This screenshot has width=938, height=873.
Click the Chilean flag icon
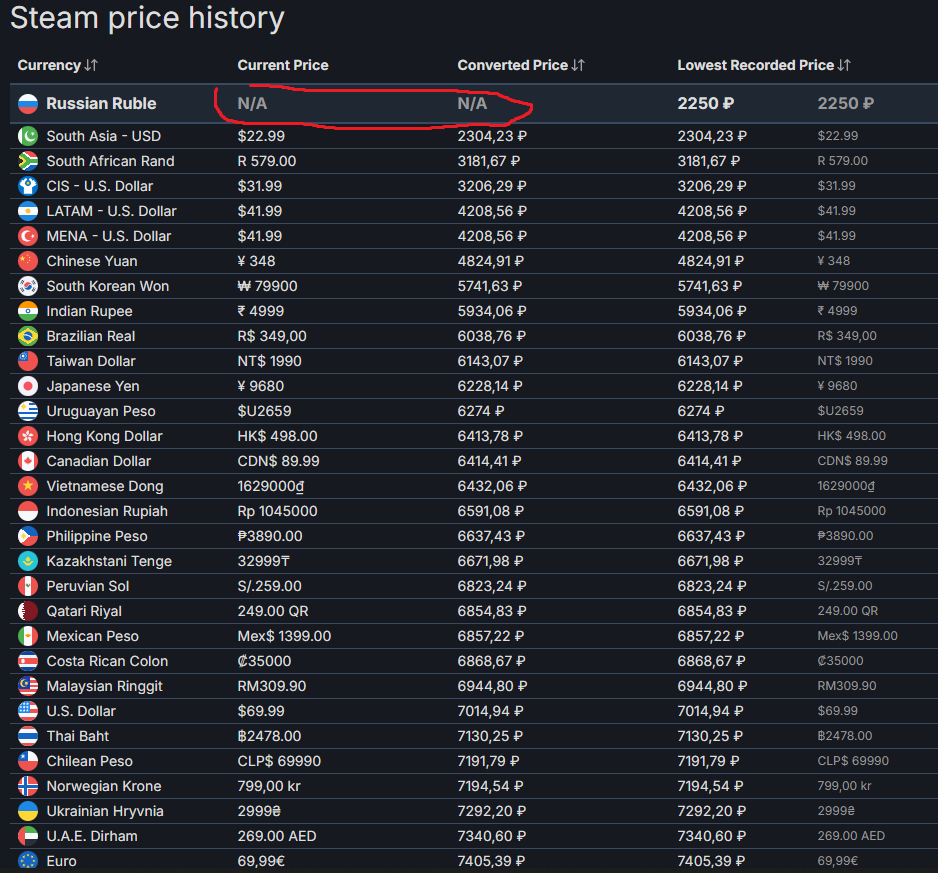click(28, 761)
